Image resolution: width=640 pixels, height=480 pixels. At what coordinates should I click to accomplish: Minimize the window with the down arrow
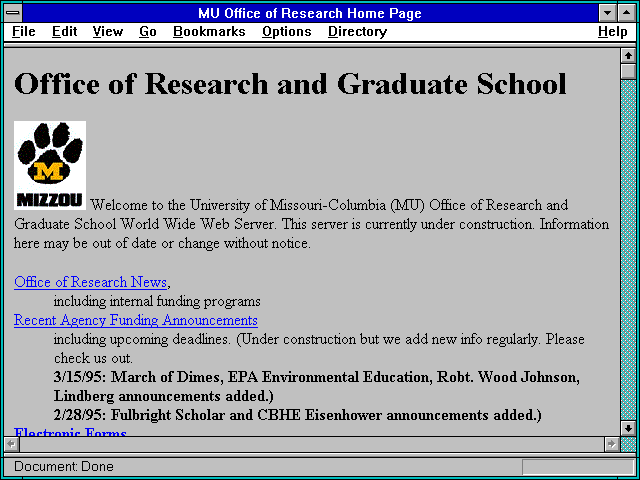[607, 13]
